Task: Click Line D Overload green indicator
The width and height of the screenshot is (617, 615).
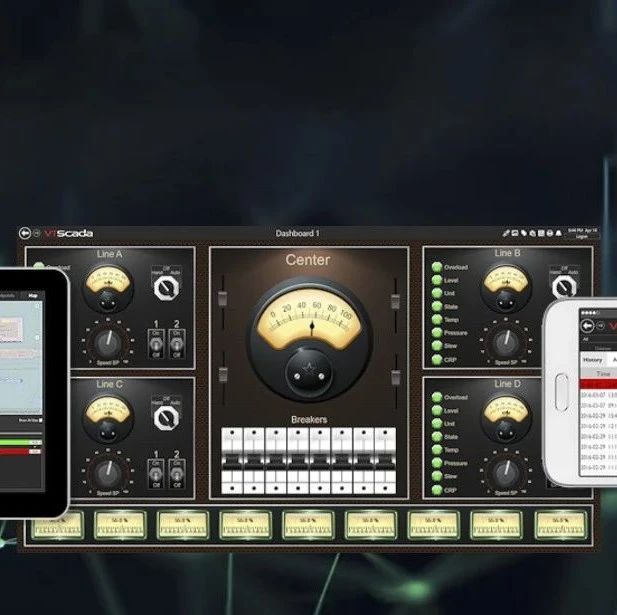Action: click(x=437, y=397)
